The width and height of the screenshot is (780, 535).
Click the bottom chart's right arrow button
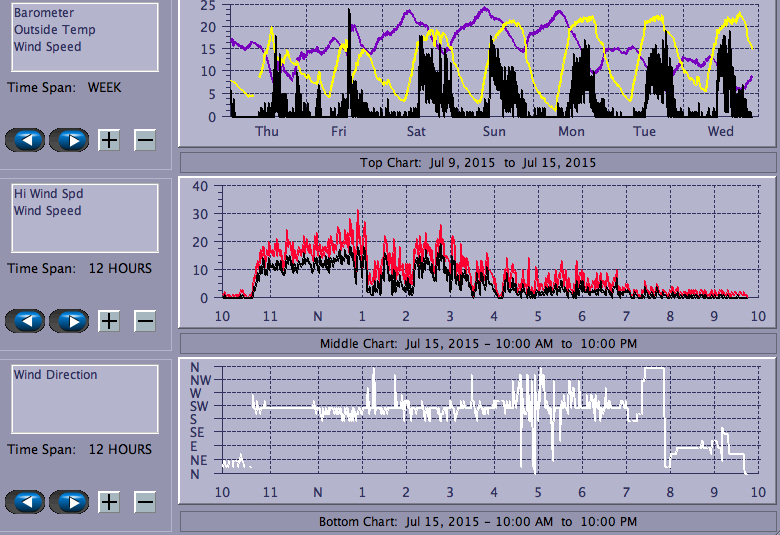tap(69, 502)
